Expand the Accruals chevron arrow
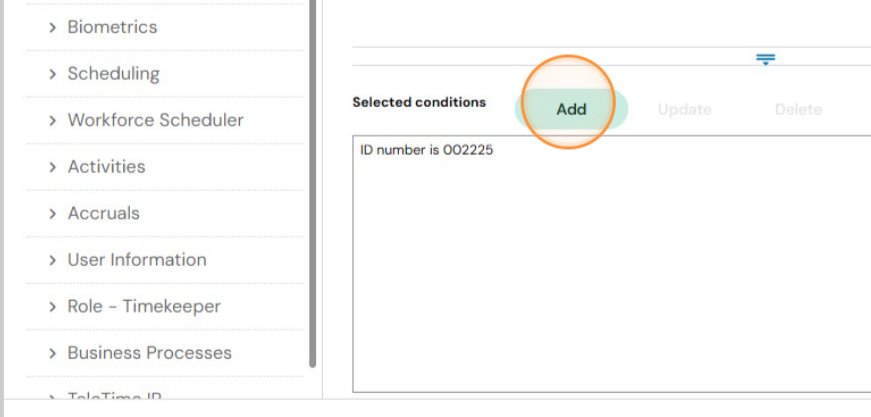 click(x=52, y=214)
